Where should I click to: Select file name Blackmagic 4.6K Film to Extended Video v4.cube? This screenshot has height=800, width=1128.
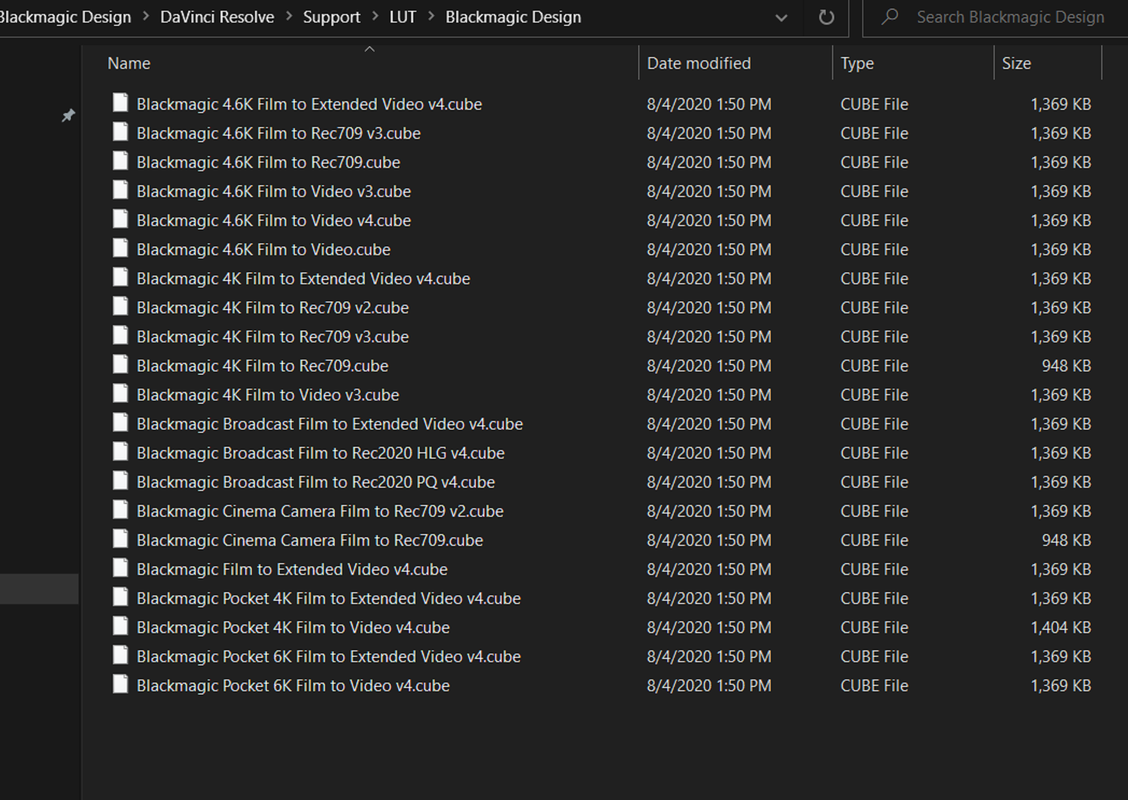pyautogui.click(x=309, y=104)
